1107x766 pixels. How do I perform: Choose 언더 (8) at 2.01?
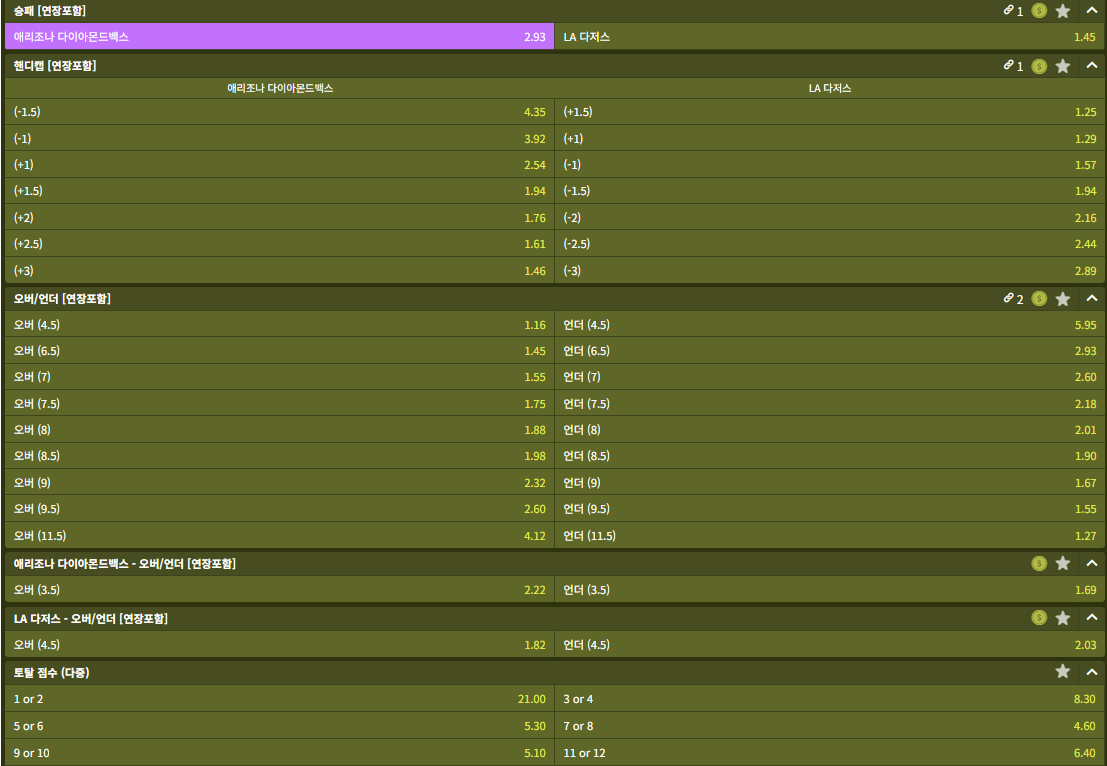tap(830, 430)
